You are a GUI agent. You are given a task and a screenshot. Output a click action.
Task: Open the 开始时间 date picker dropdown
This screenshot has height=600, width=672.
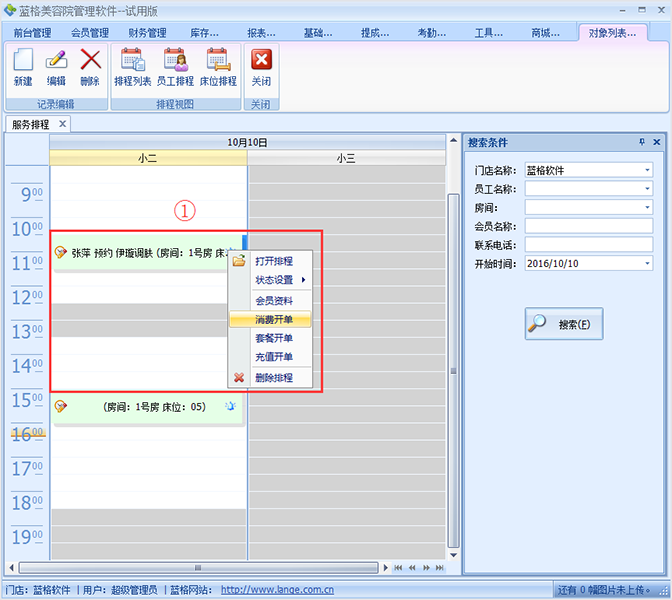click(x=647, y=263)
